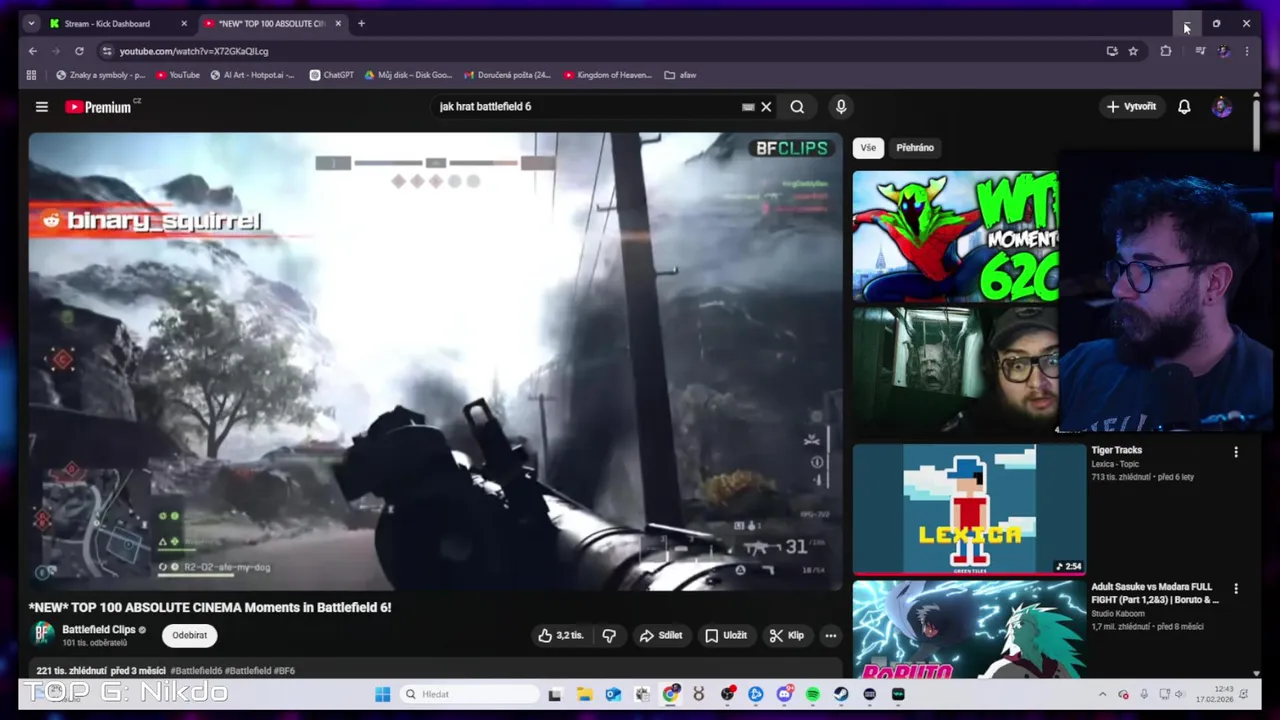Save video with Uložit button
1280x720 pixels.
tap(726, 635)
